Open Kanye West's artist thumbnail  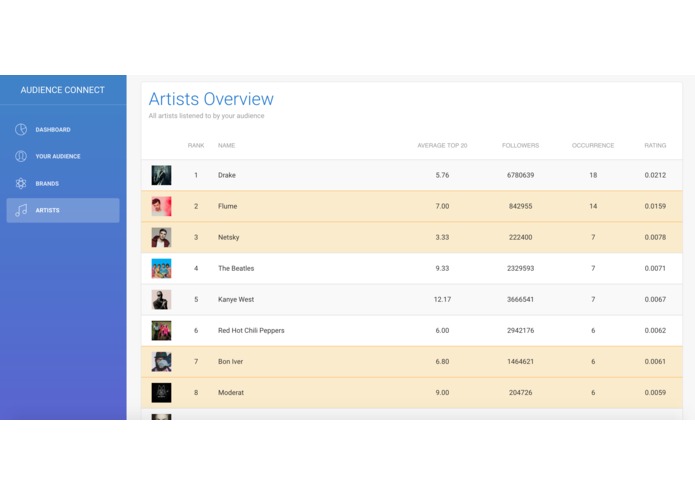pyautogui.click(x=161, y=300)
